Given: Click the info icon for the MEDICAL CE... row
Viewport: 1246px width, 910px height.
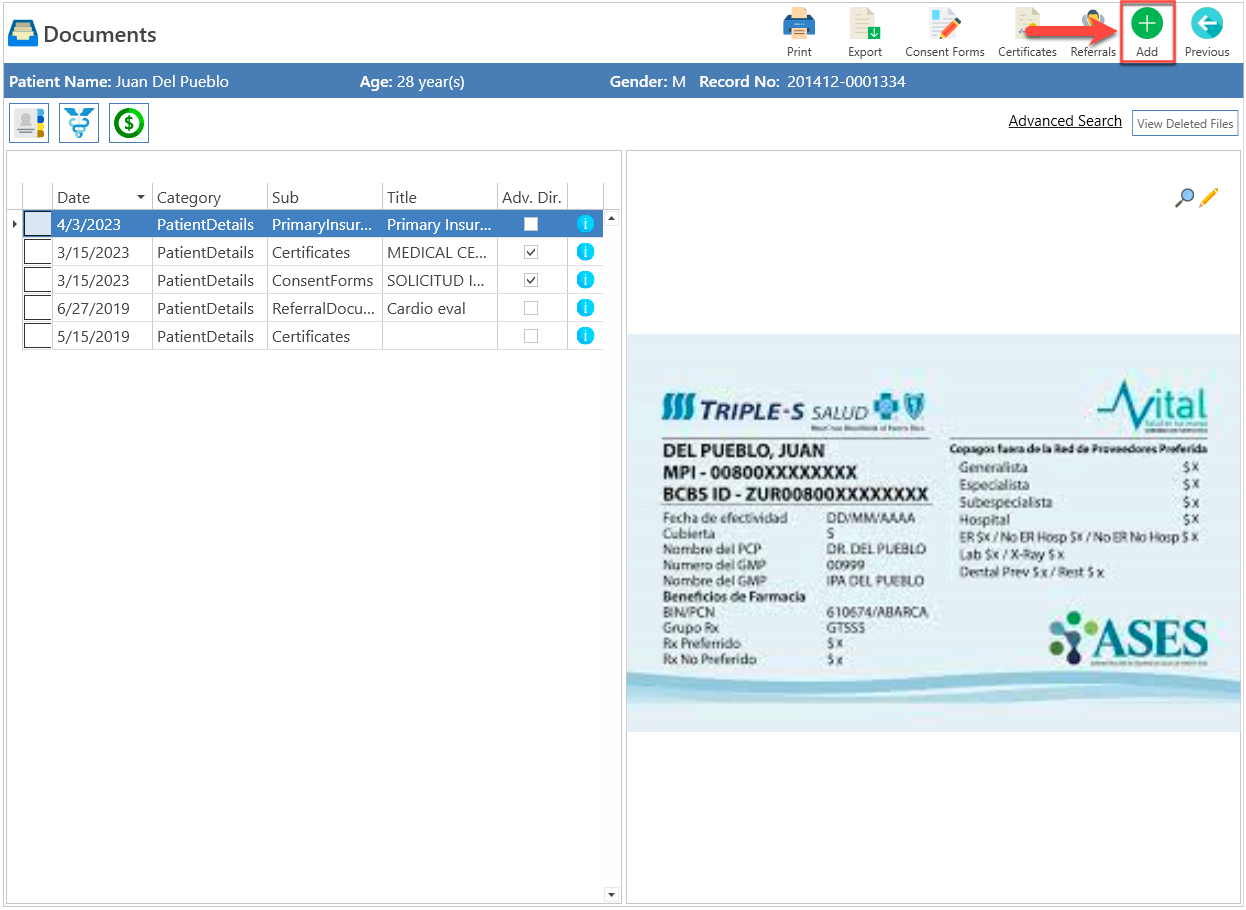Looking at the screenshot, I should [586, 252].
